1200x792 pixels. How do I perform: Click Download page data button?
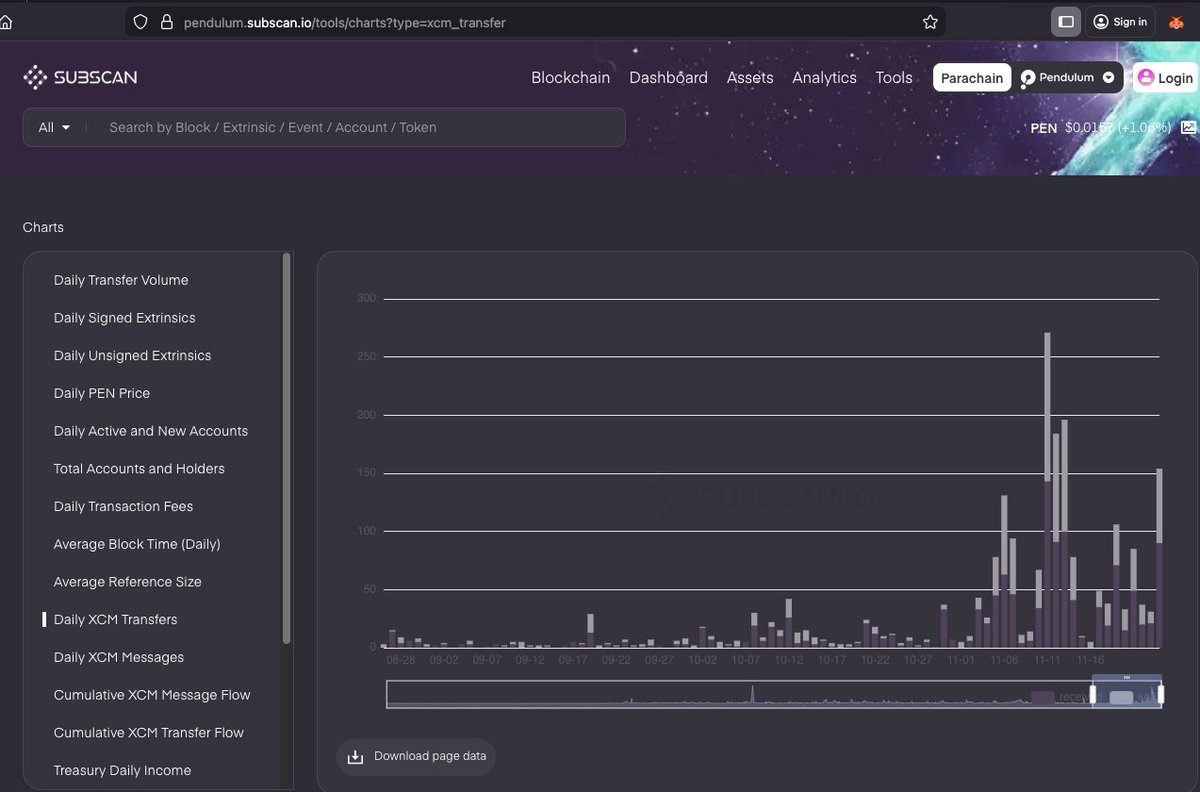(416, 756)
